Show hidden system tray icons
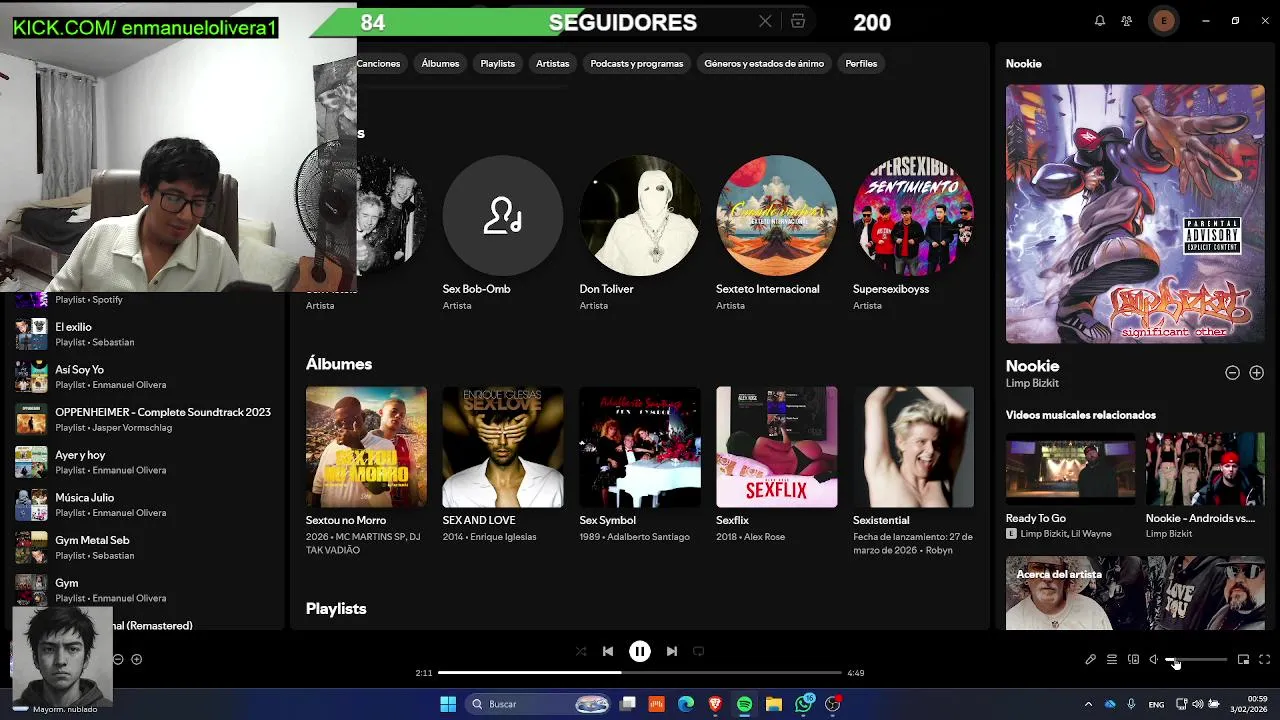This screenshot has width=1280, height=720. point(1088,704)
